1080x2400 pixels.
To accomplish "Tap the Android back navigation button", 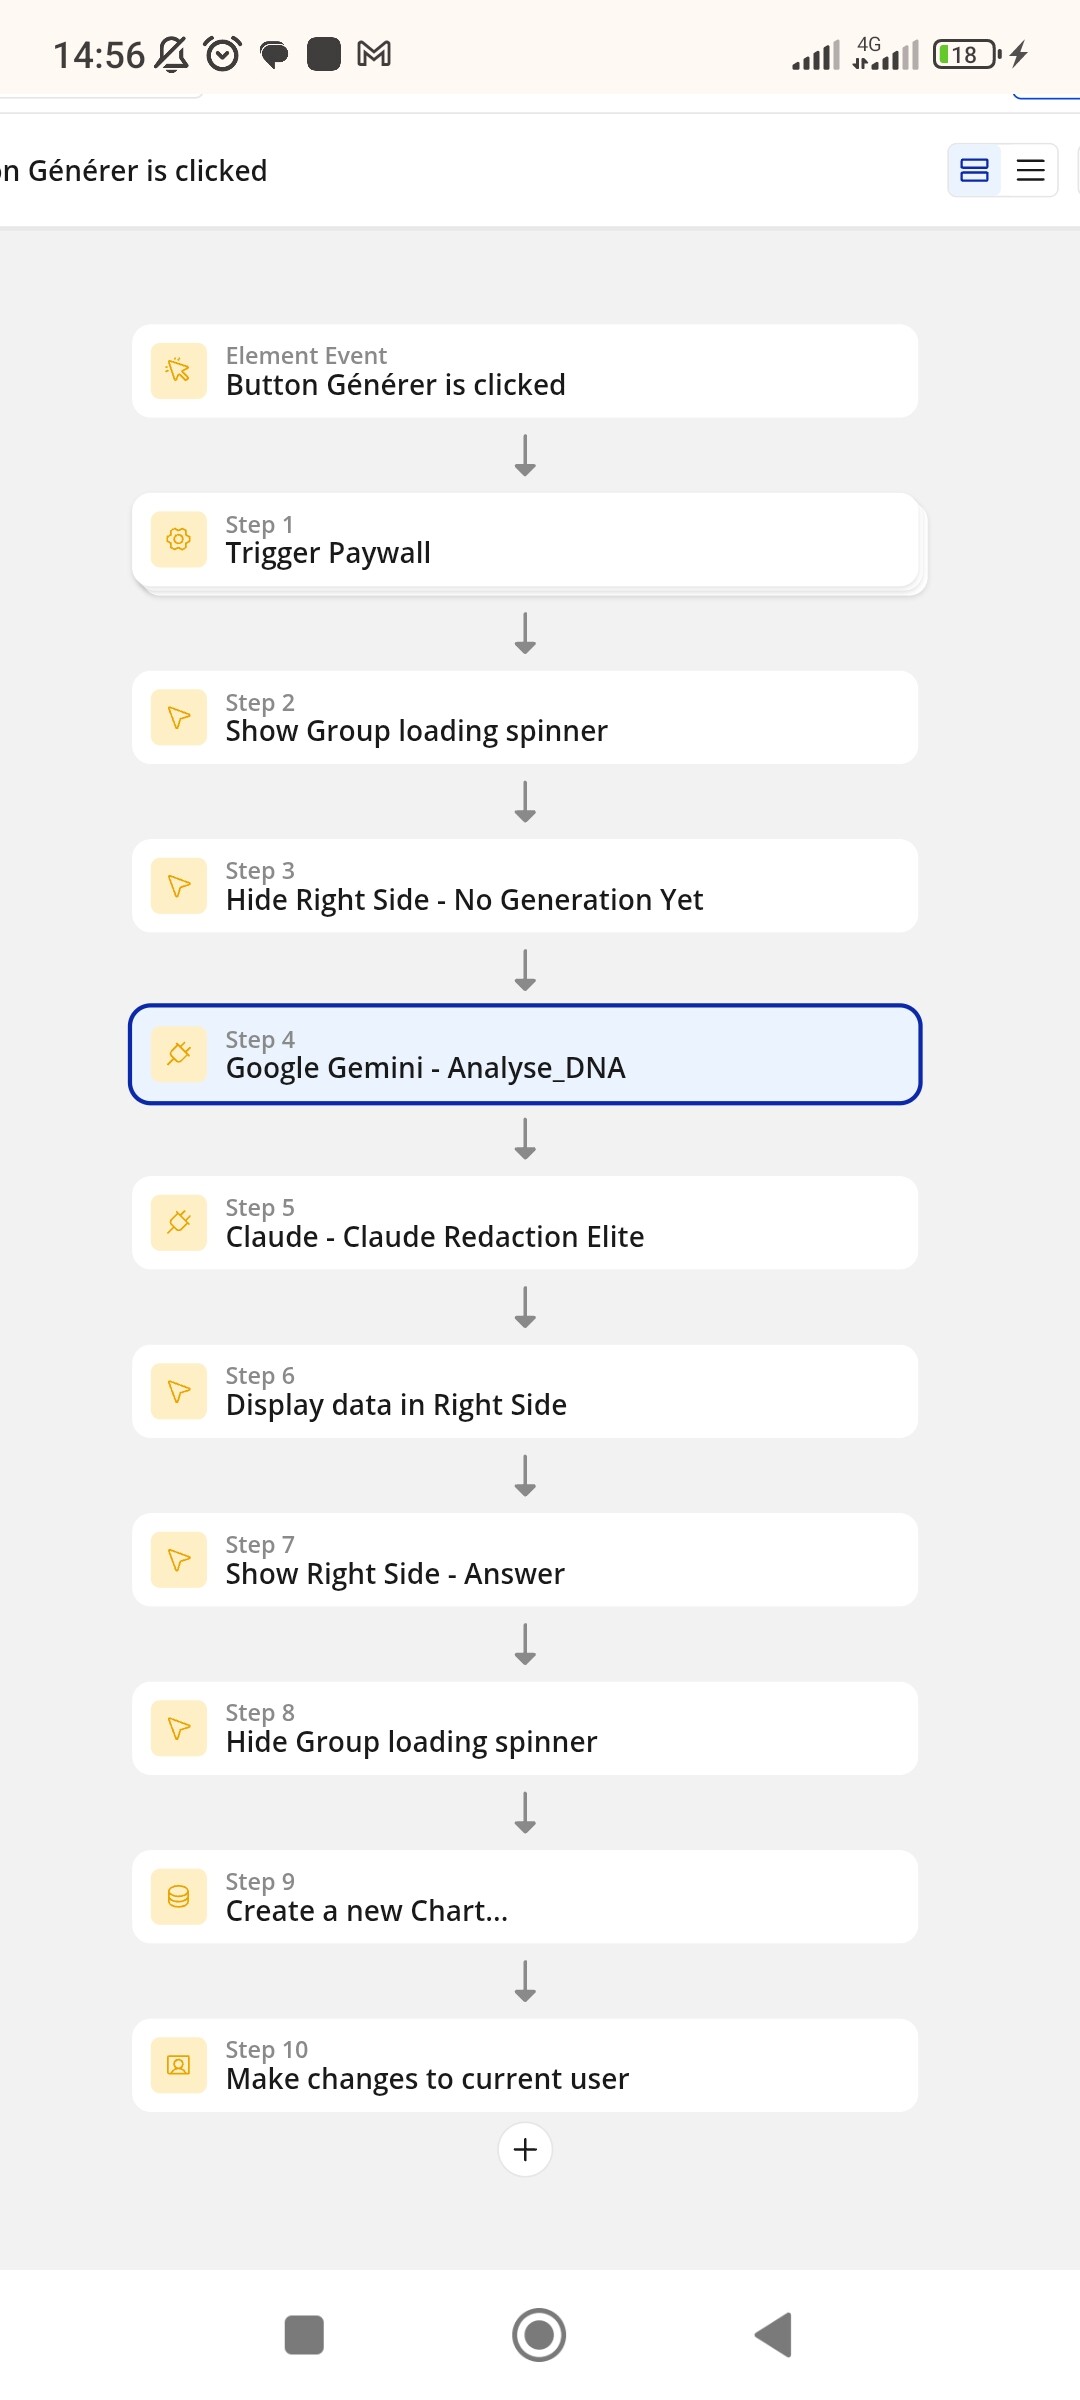I will tap(774, 2335).
